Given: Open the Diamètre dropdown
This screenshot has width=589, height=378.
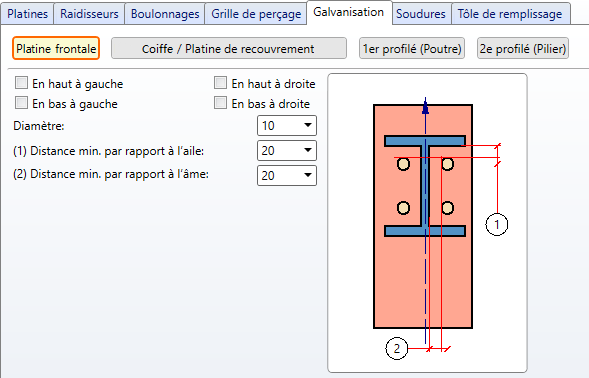Looking at the screenshot, I should (x=287, y=125).
